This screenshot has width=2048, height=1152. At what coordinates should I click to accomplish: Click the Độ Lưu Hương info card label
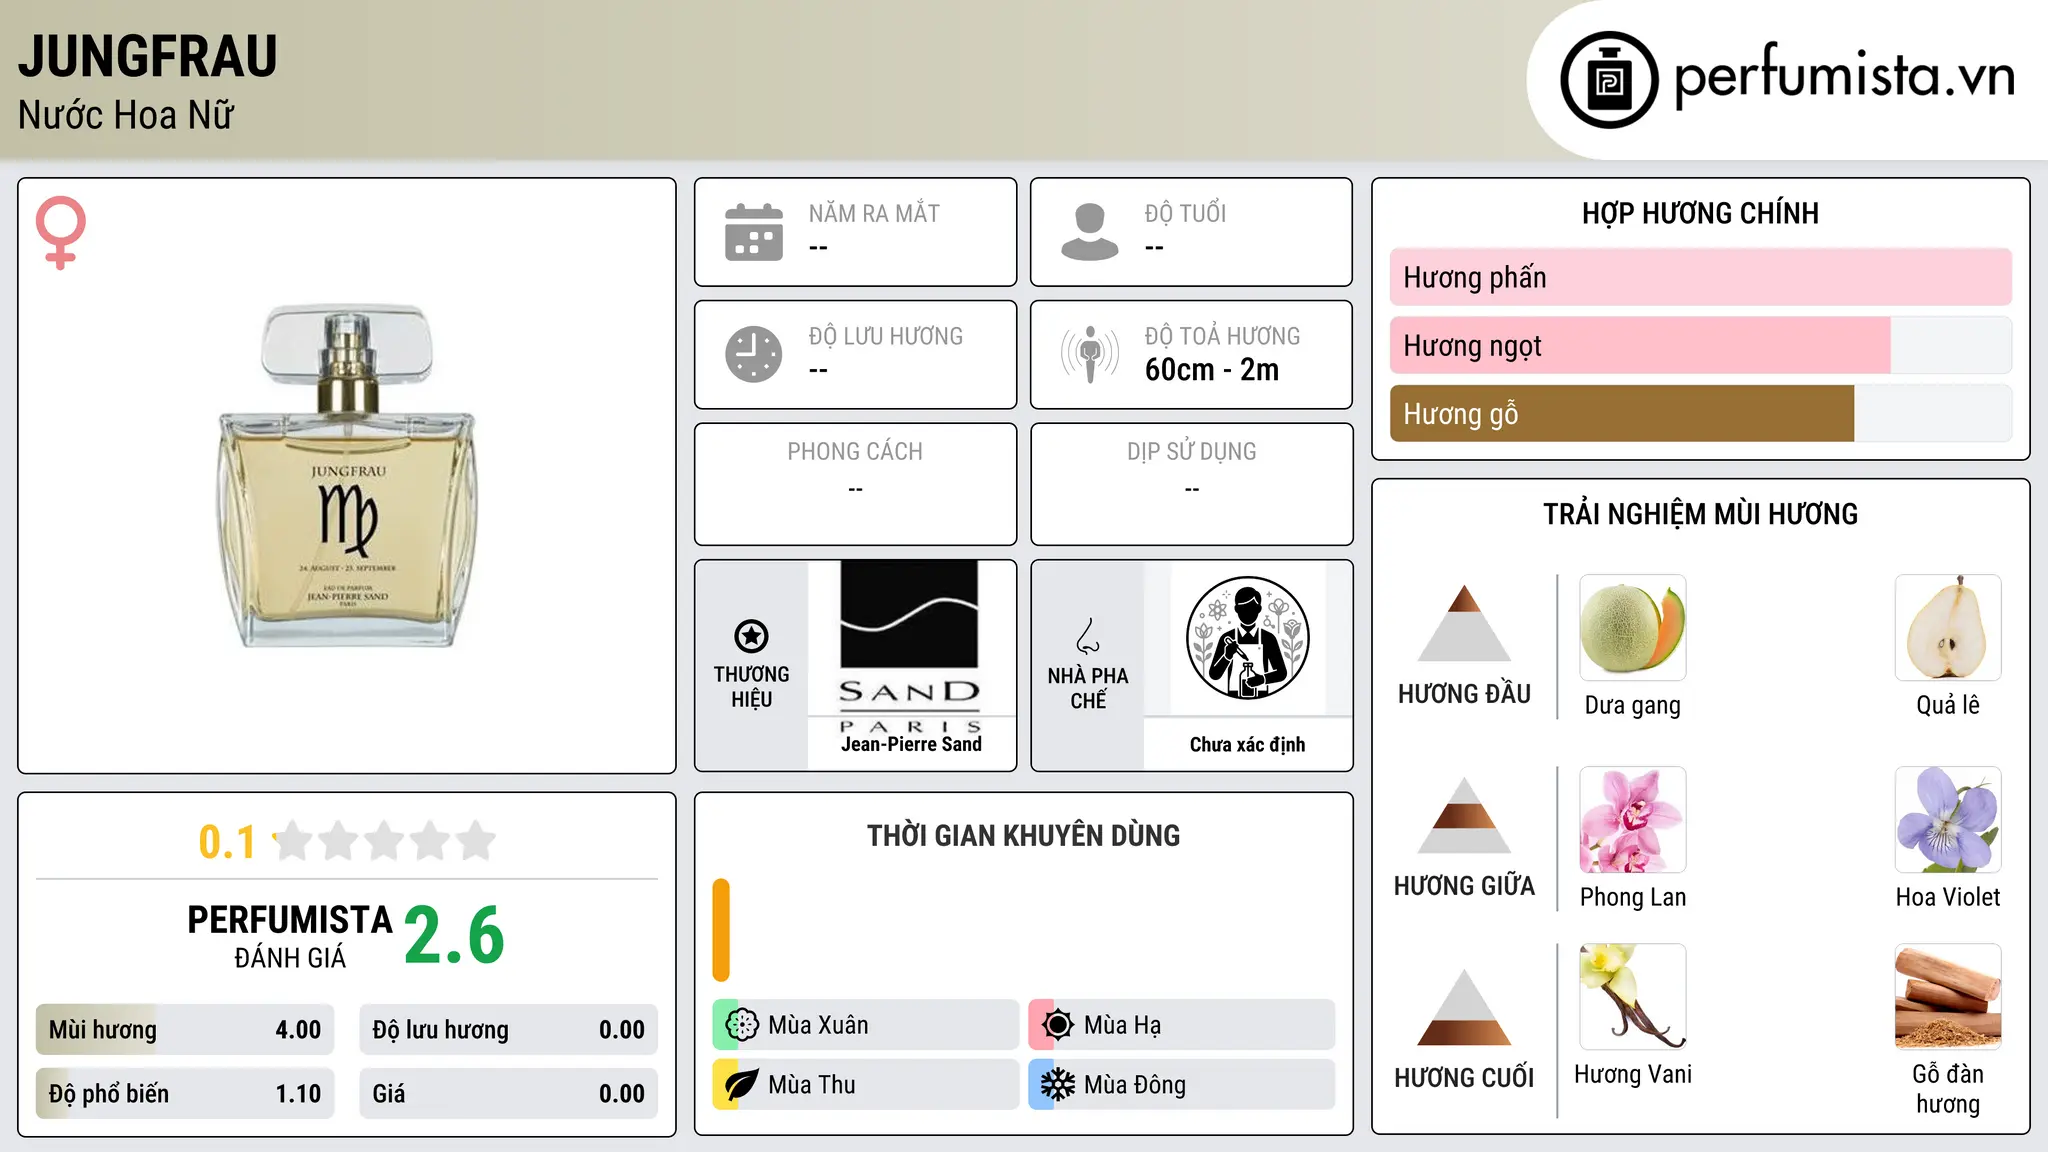[886, 336]
